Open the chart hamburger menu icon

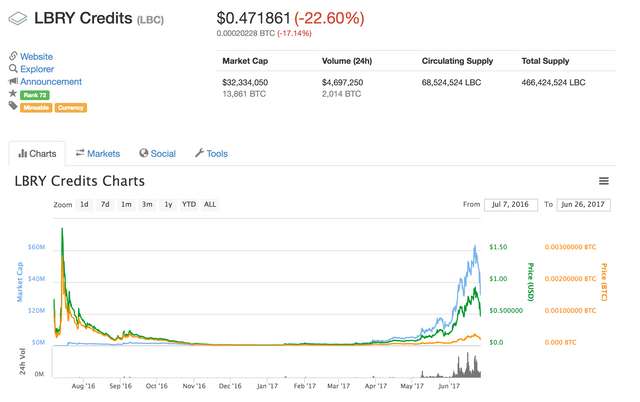pyautogui.click(x=604, y=181)
